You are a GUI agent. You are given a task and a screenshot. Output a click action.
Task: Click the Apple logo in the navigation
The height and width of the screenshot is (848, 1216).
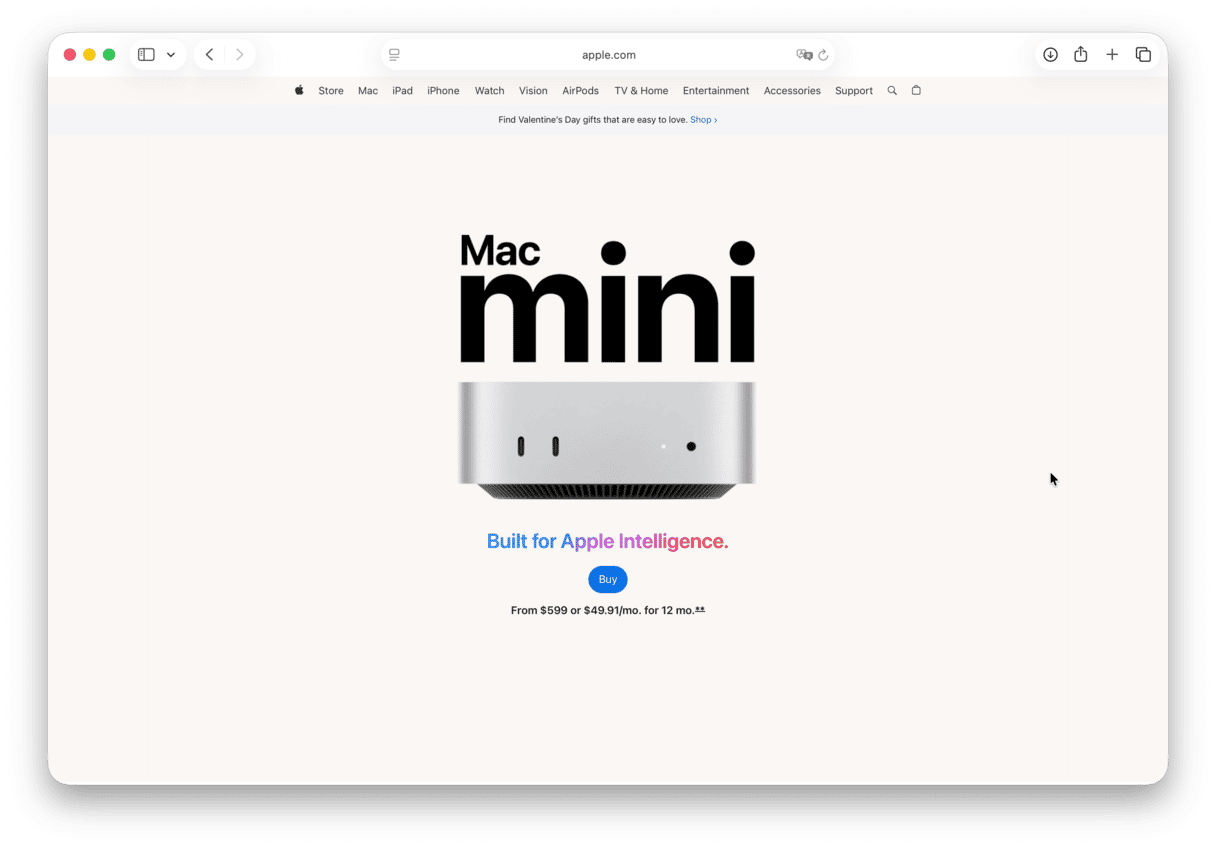click(298, 90)
